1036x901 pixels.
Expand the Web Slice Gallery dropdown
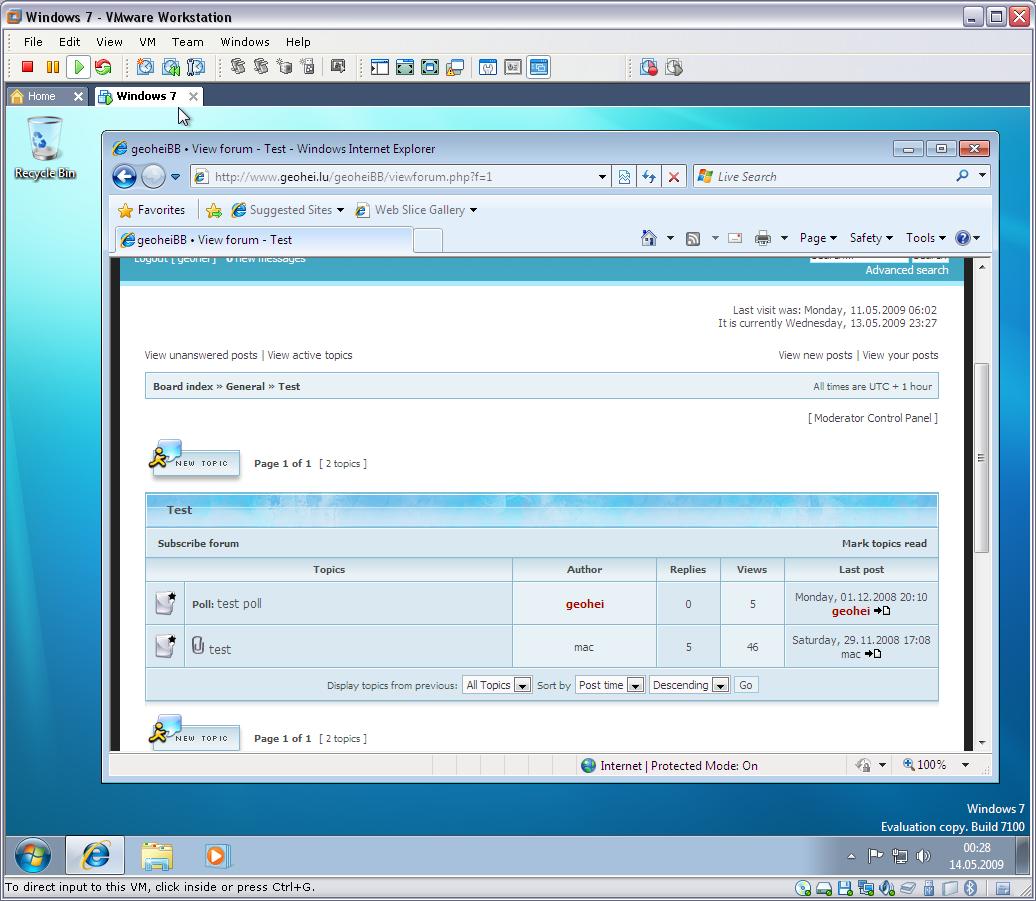pos(473,210)
